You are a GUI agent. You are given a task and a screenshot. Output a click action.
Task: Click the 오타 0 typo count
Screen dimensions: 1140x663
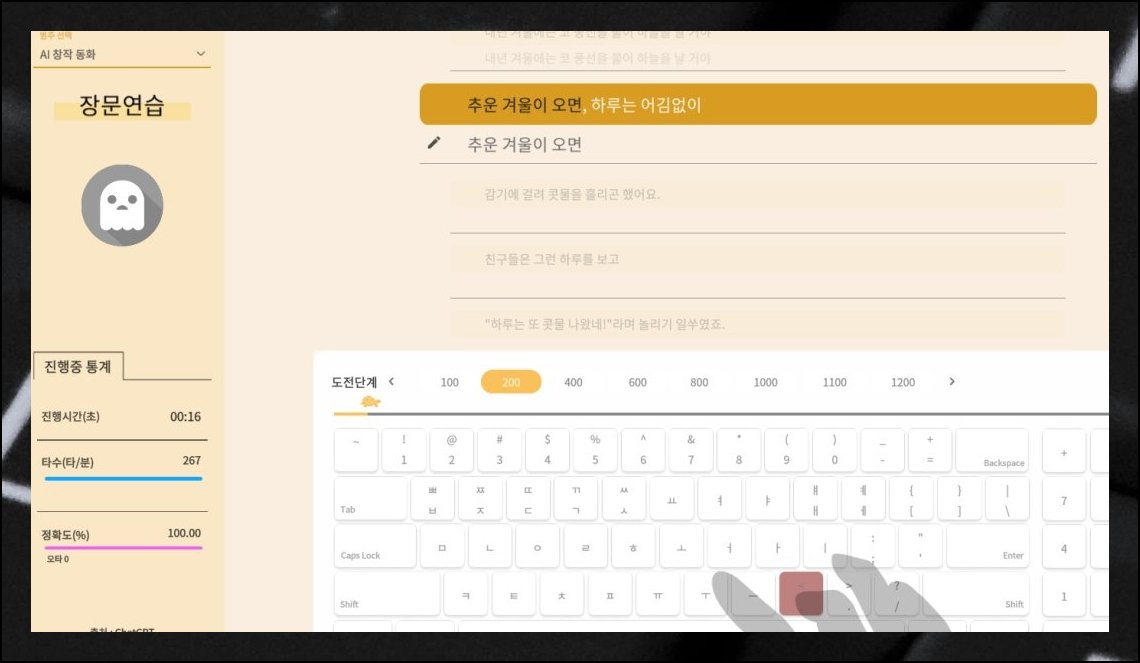[57, 559]
